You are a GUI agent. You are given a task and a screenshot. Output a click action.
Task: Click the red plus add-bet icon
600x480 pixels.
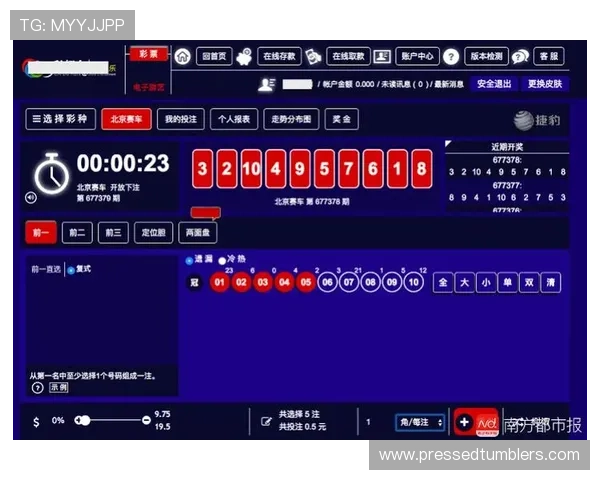point(464,422)
